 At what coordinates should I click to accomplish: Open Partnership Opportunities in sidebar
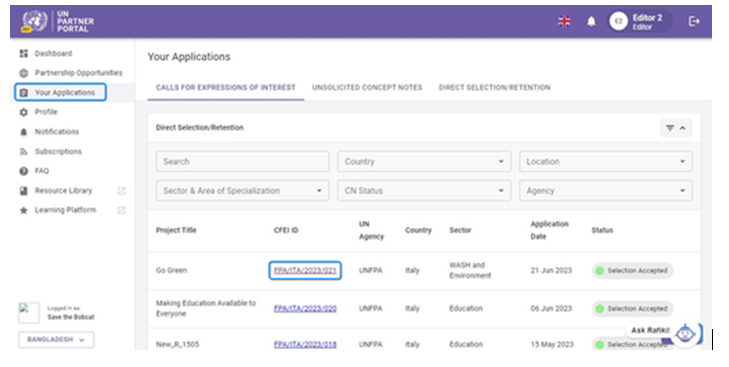[79, 73]
